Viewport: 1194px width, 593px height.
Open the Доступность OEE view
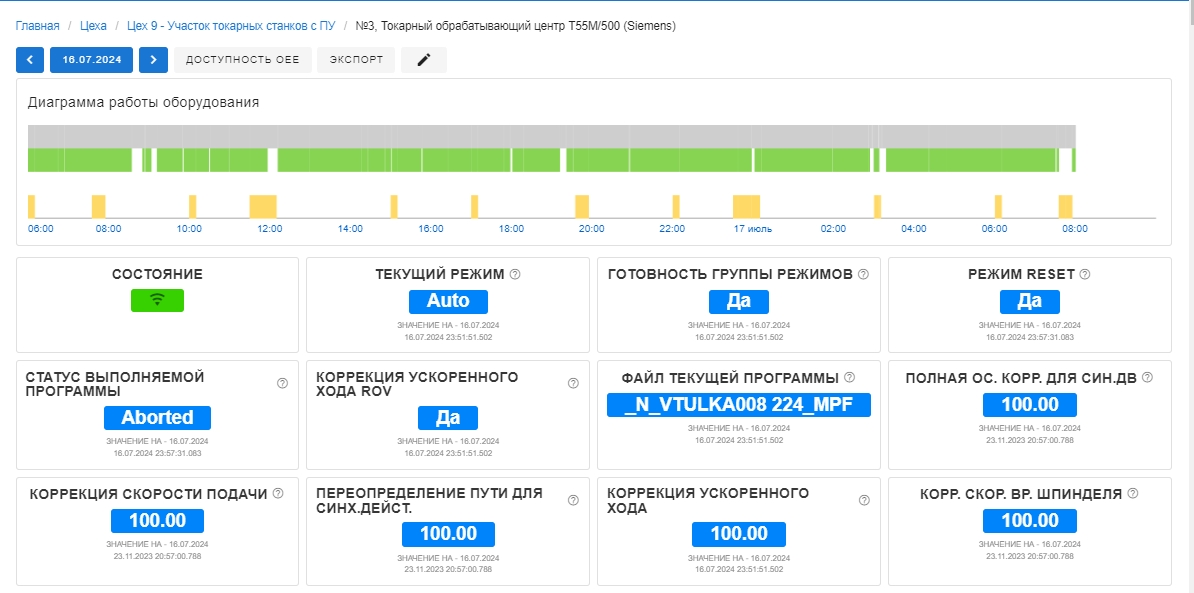pos(242,60)
